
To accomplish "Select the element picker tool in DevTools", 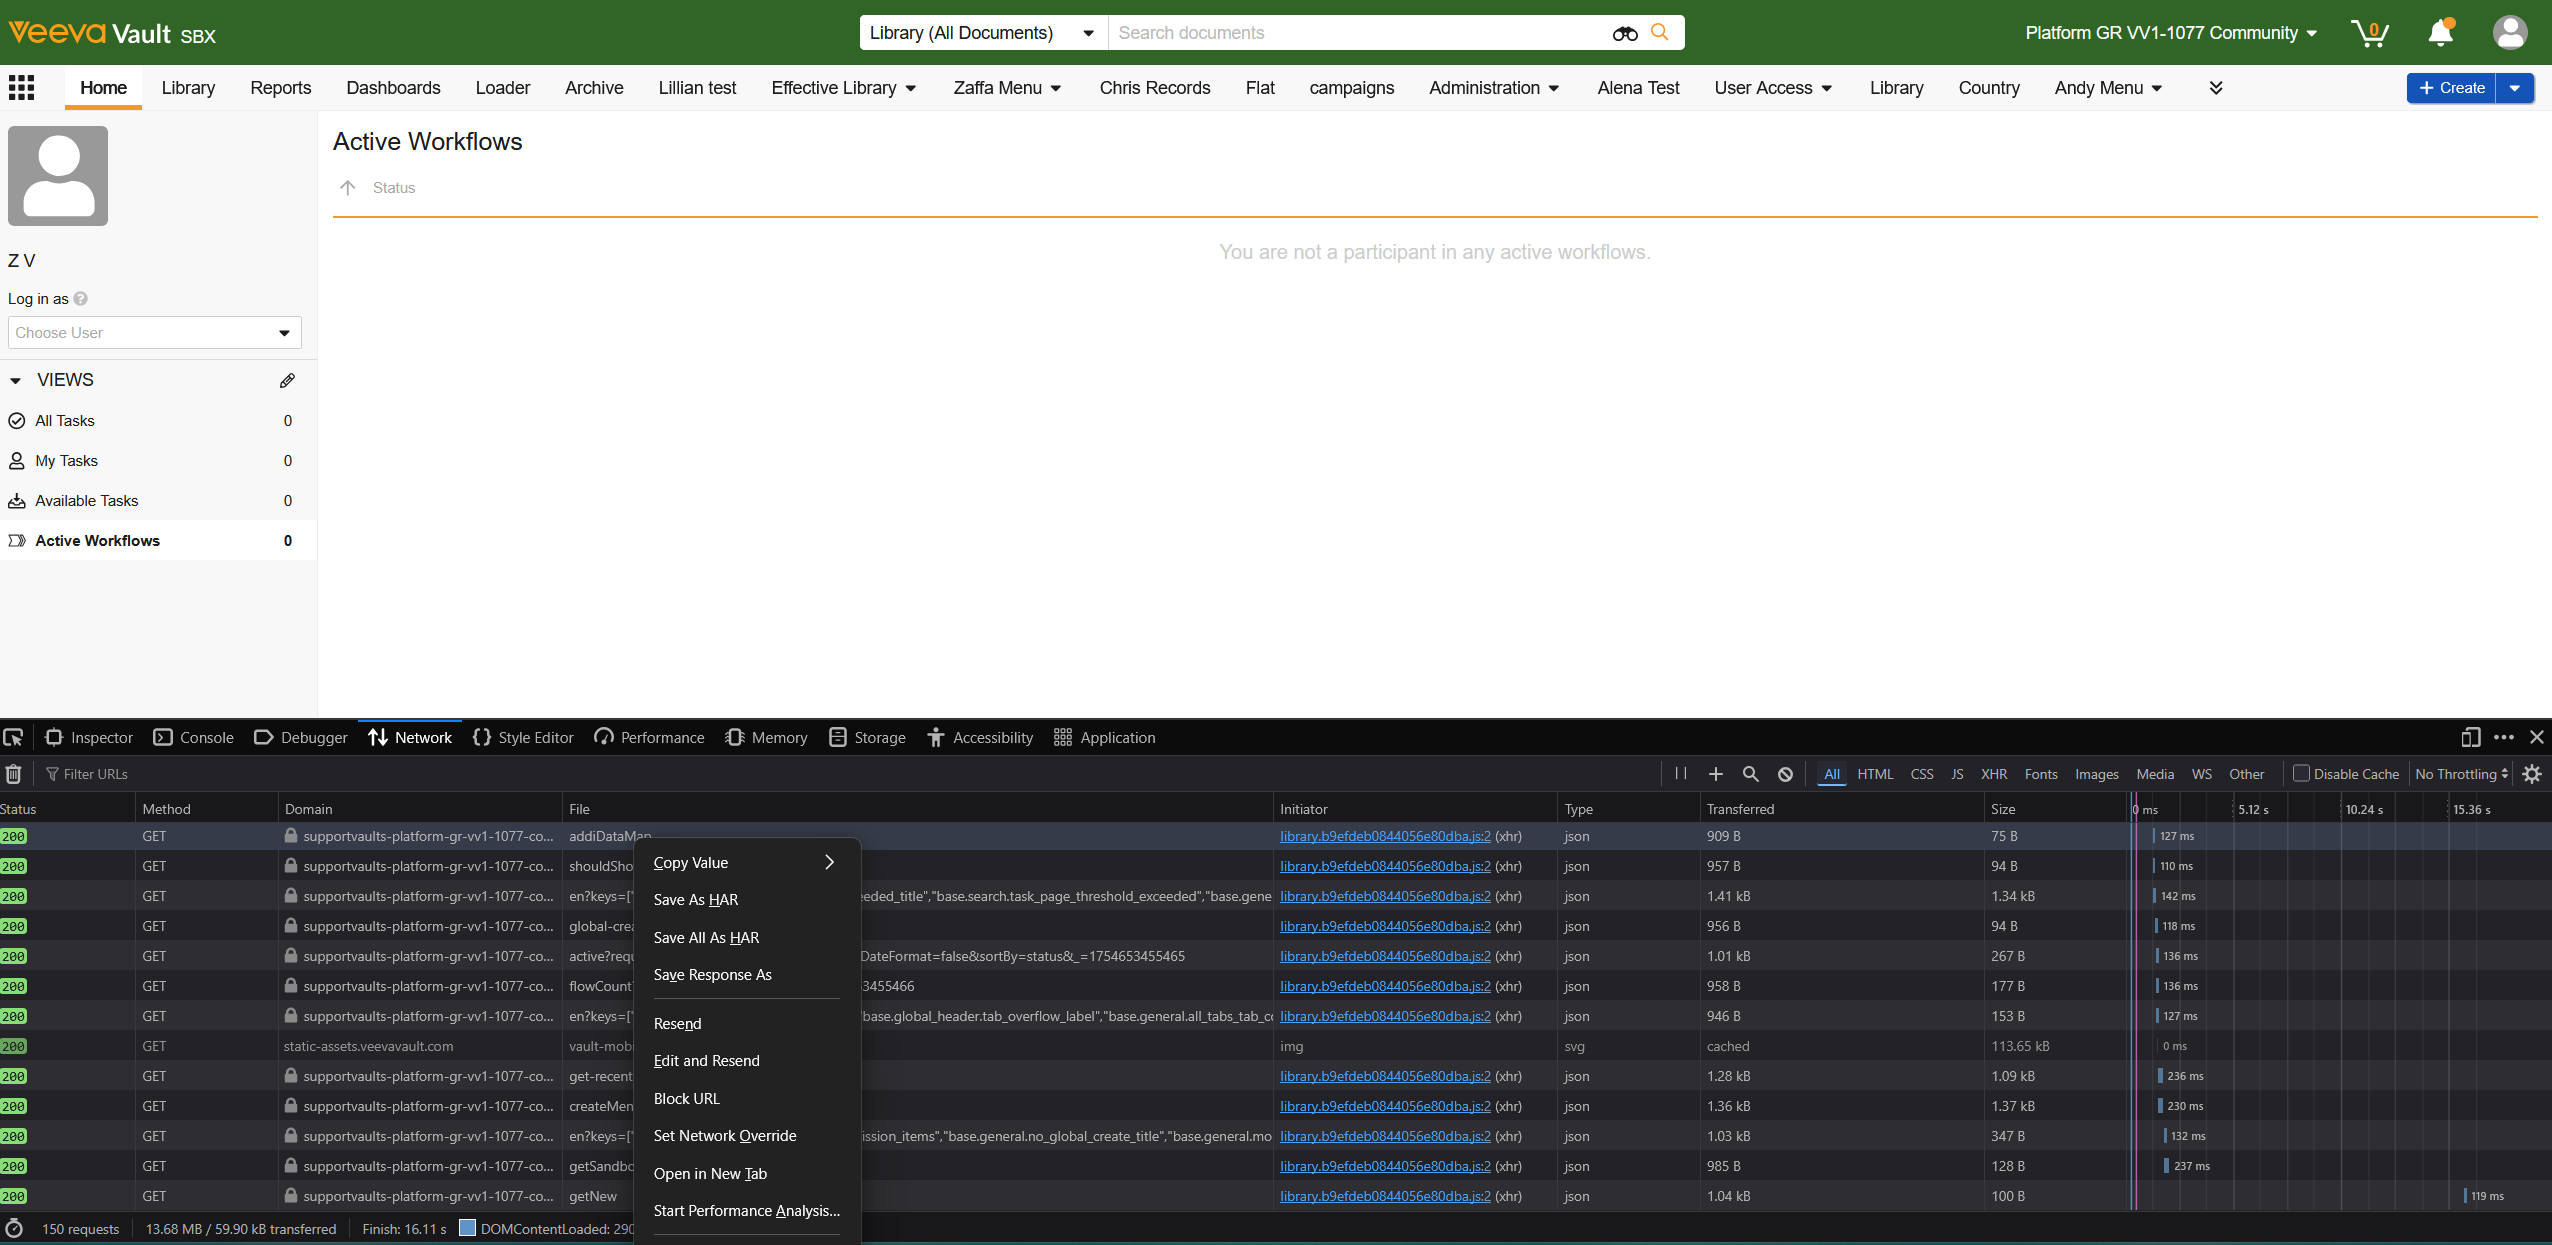I will pos(14,737).
